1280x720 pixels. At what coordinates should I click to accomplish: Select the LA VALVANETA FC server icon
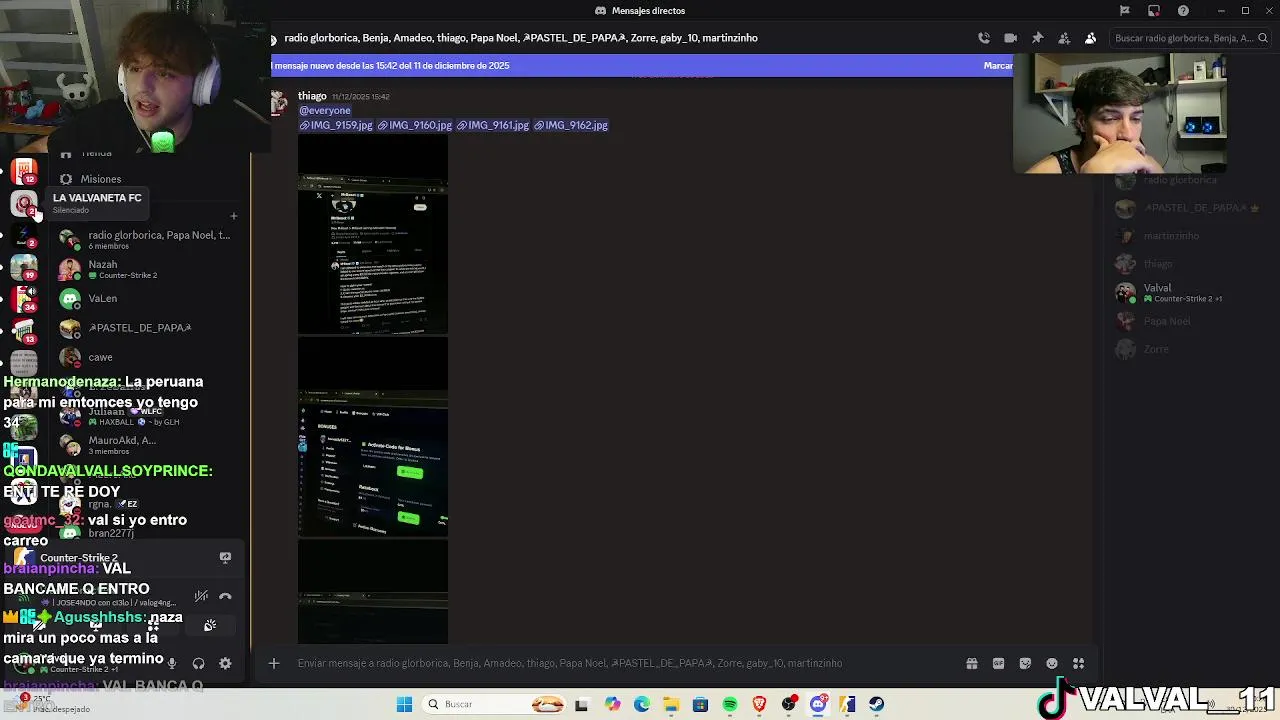point(24,204)
